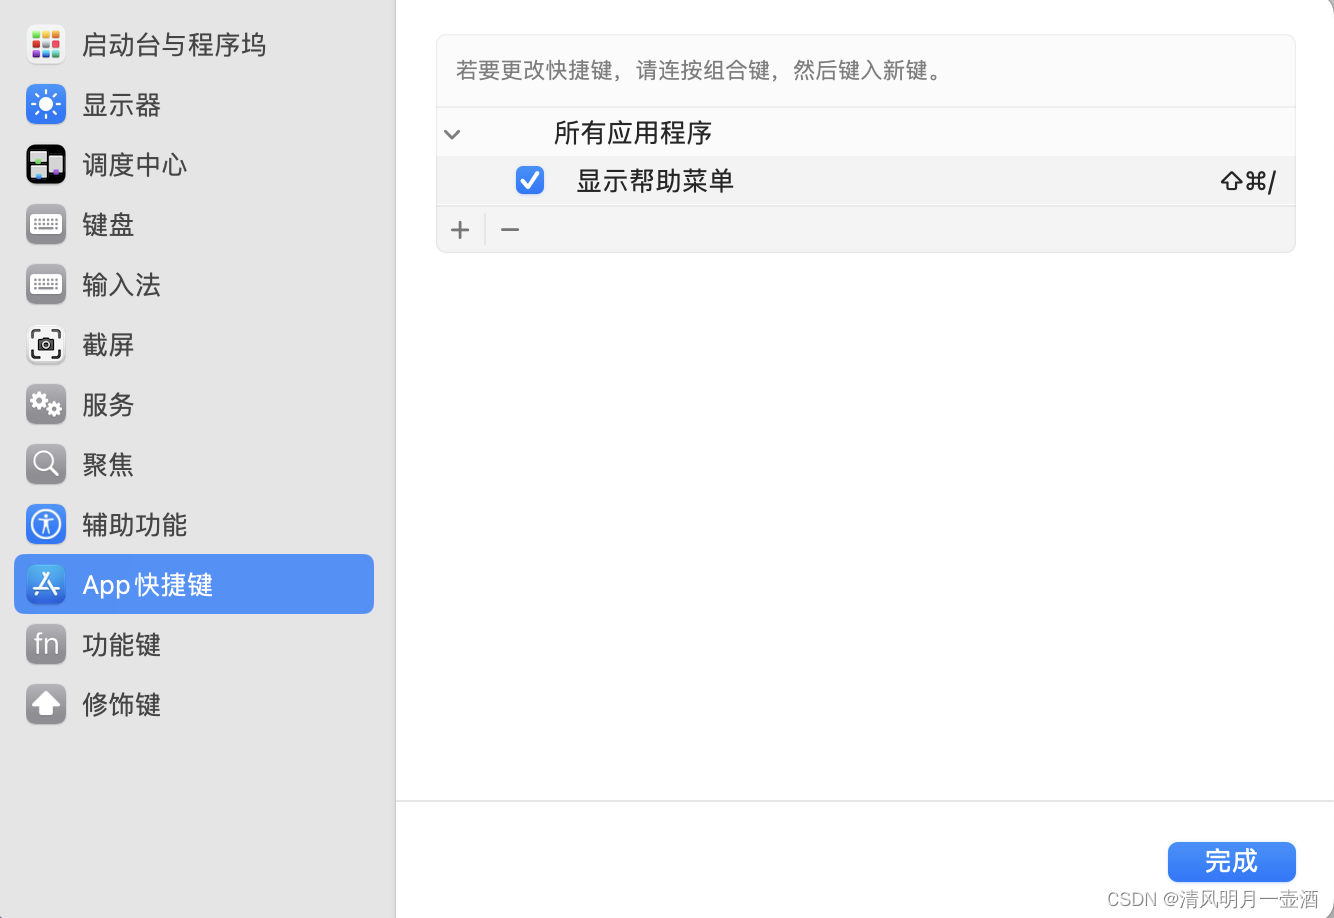Image resolution: width=1334 pixels, height=918 pixels.
Task: Open 功能键 in the sidebar
Action: pyautogui.click(x=194, y=644)
